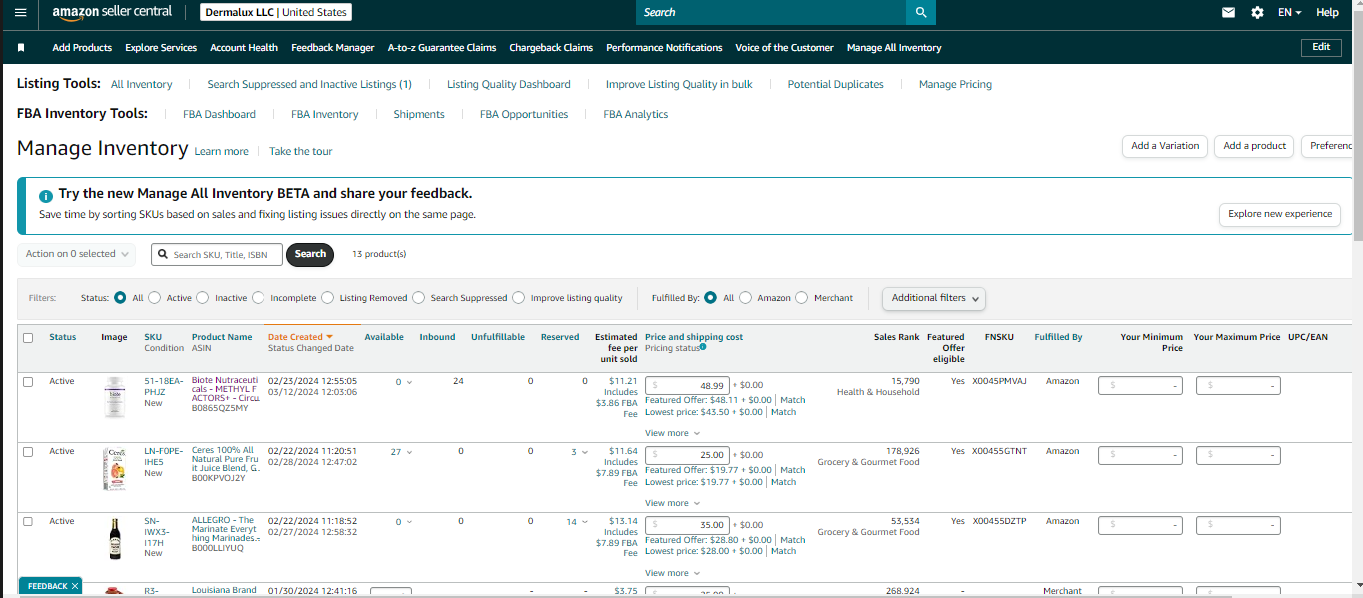This screenshot has width=1363, height=598.
Task: Edit the 48.99 price field
Action: point(688,385)
